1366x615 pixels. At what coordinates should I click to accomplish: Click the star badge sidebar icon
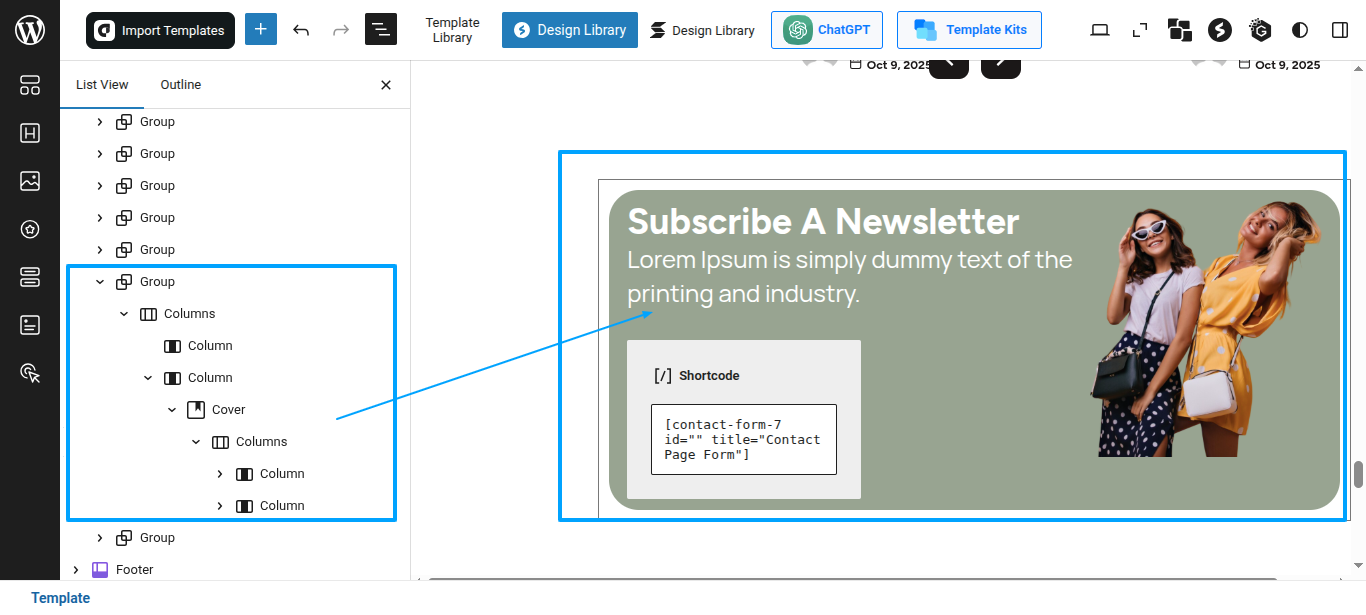(30, 229)
